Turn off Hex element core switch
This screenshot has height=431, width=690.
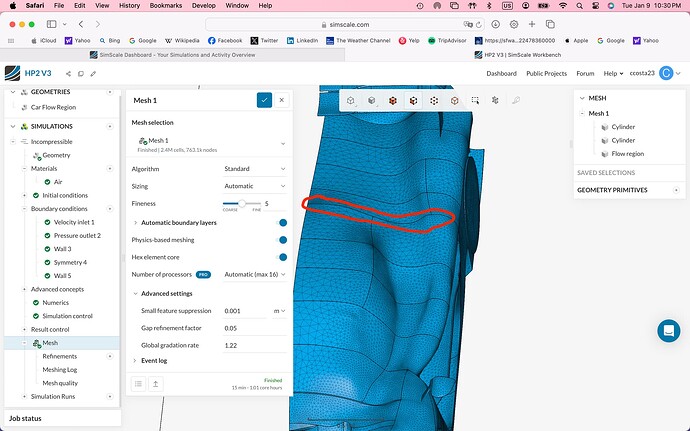(282, 257)
